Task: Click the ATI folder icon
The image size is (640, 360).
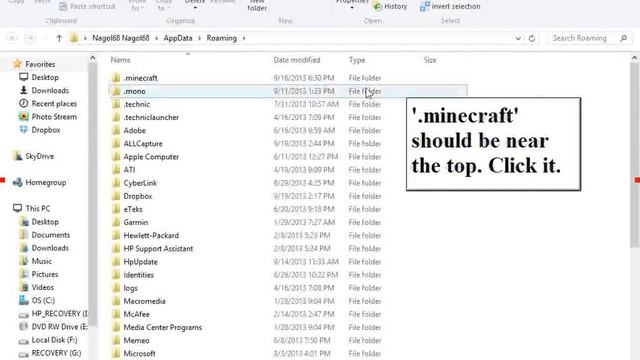Action: point(116,169)
